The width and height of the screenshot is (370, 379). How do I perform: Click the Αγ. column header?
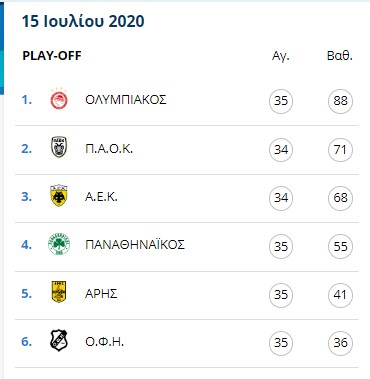[x=281, y=56]
